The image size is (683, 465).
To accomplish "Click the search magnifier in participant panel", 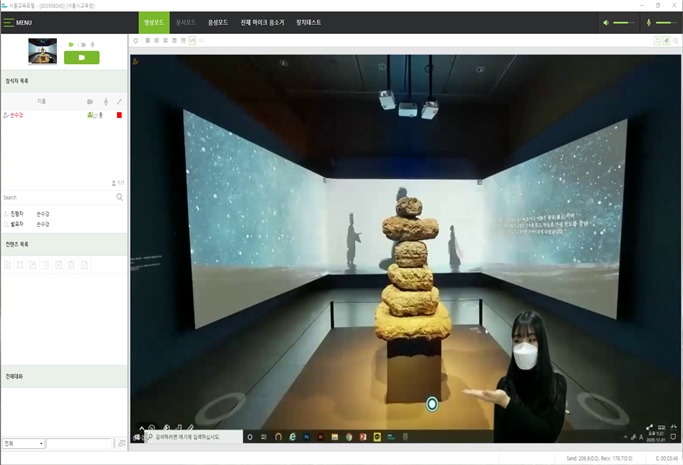I will coord(120,198).
